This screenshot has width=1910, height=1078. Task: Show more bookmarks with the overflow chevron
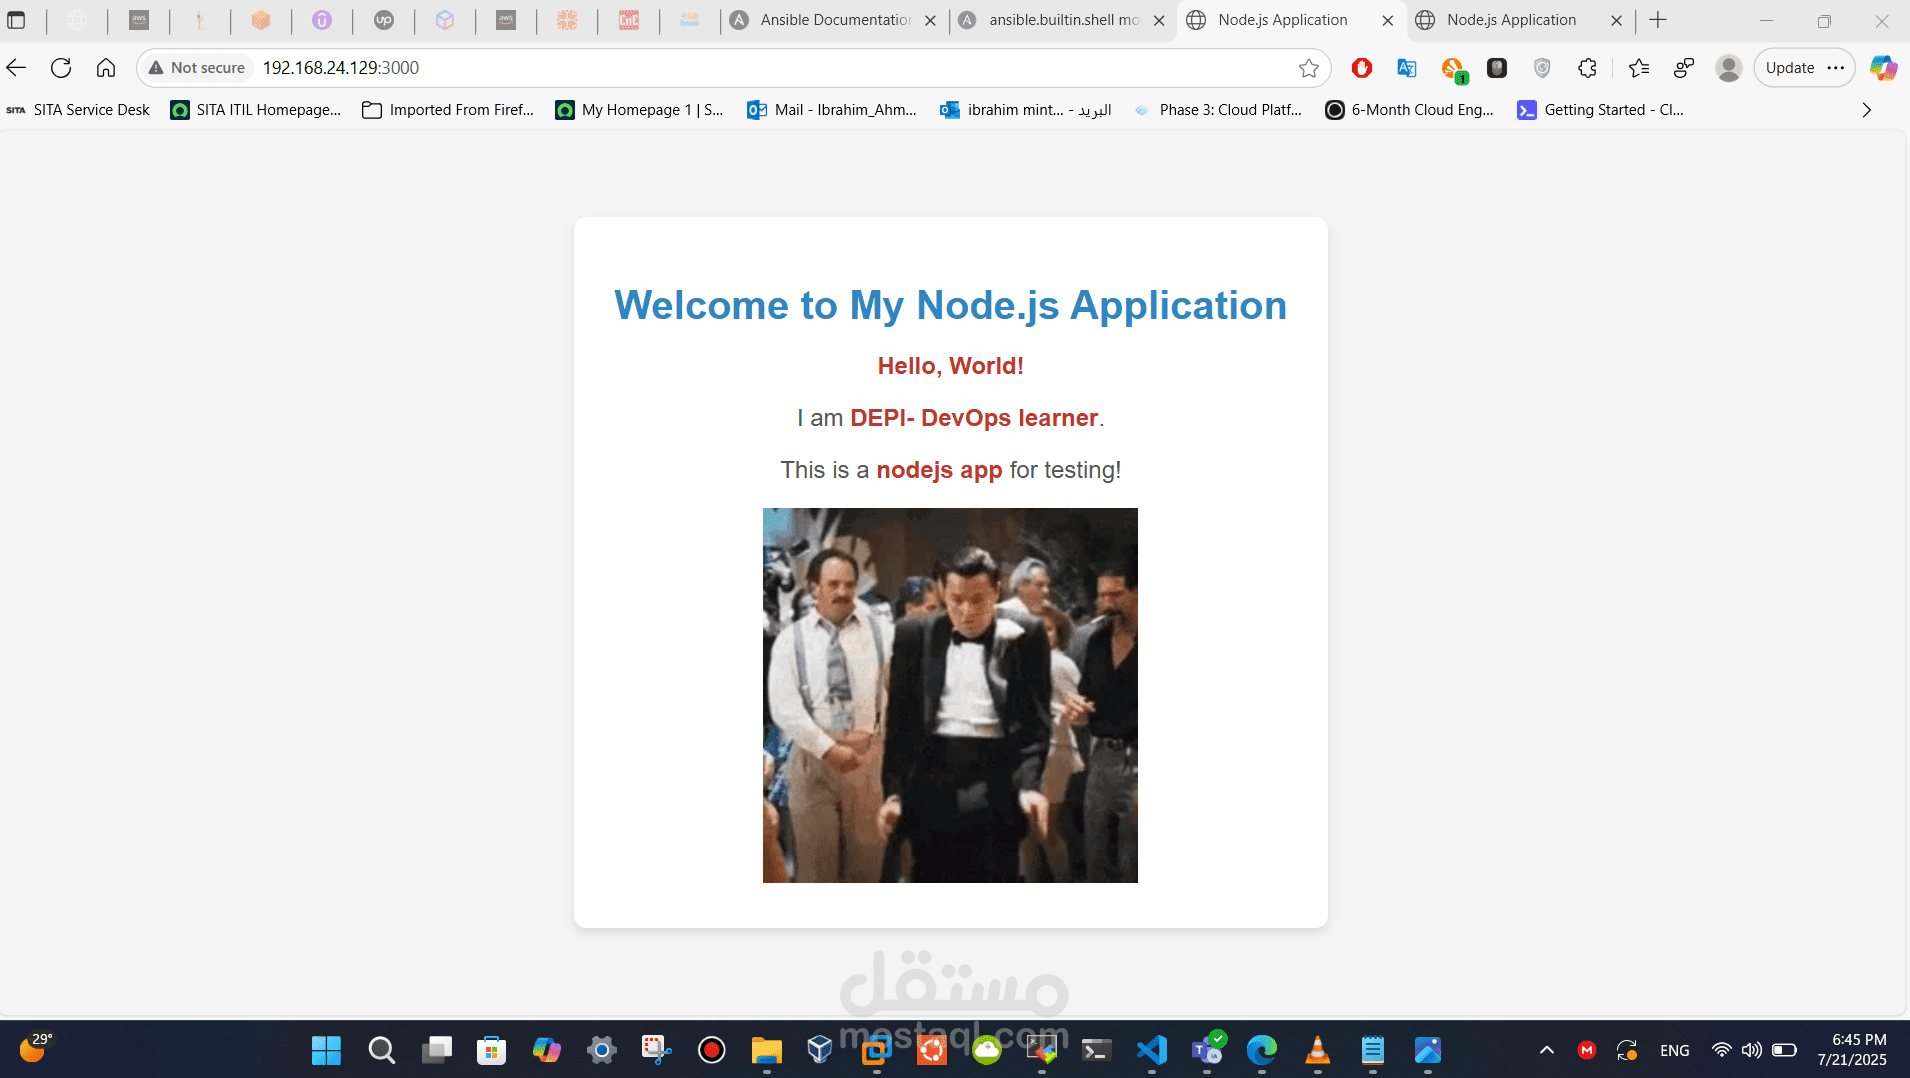[x=1866, y=110]
